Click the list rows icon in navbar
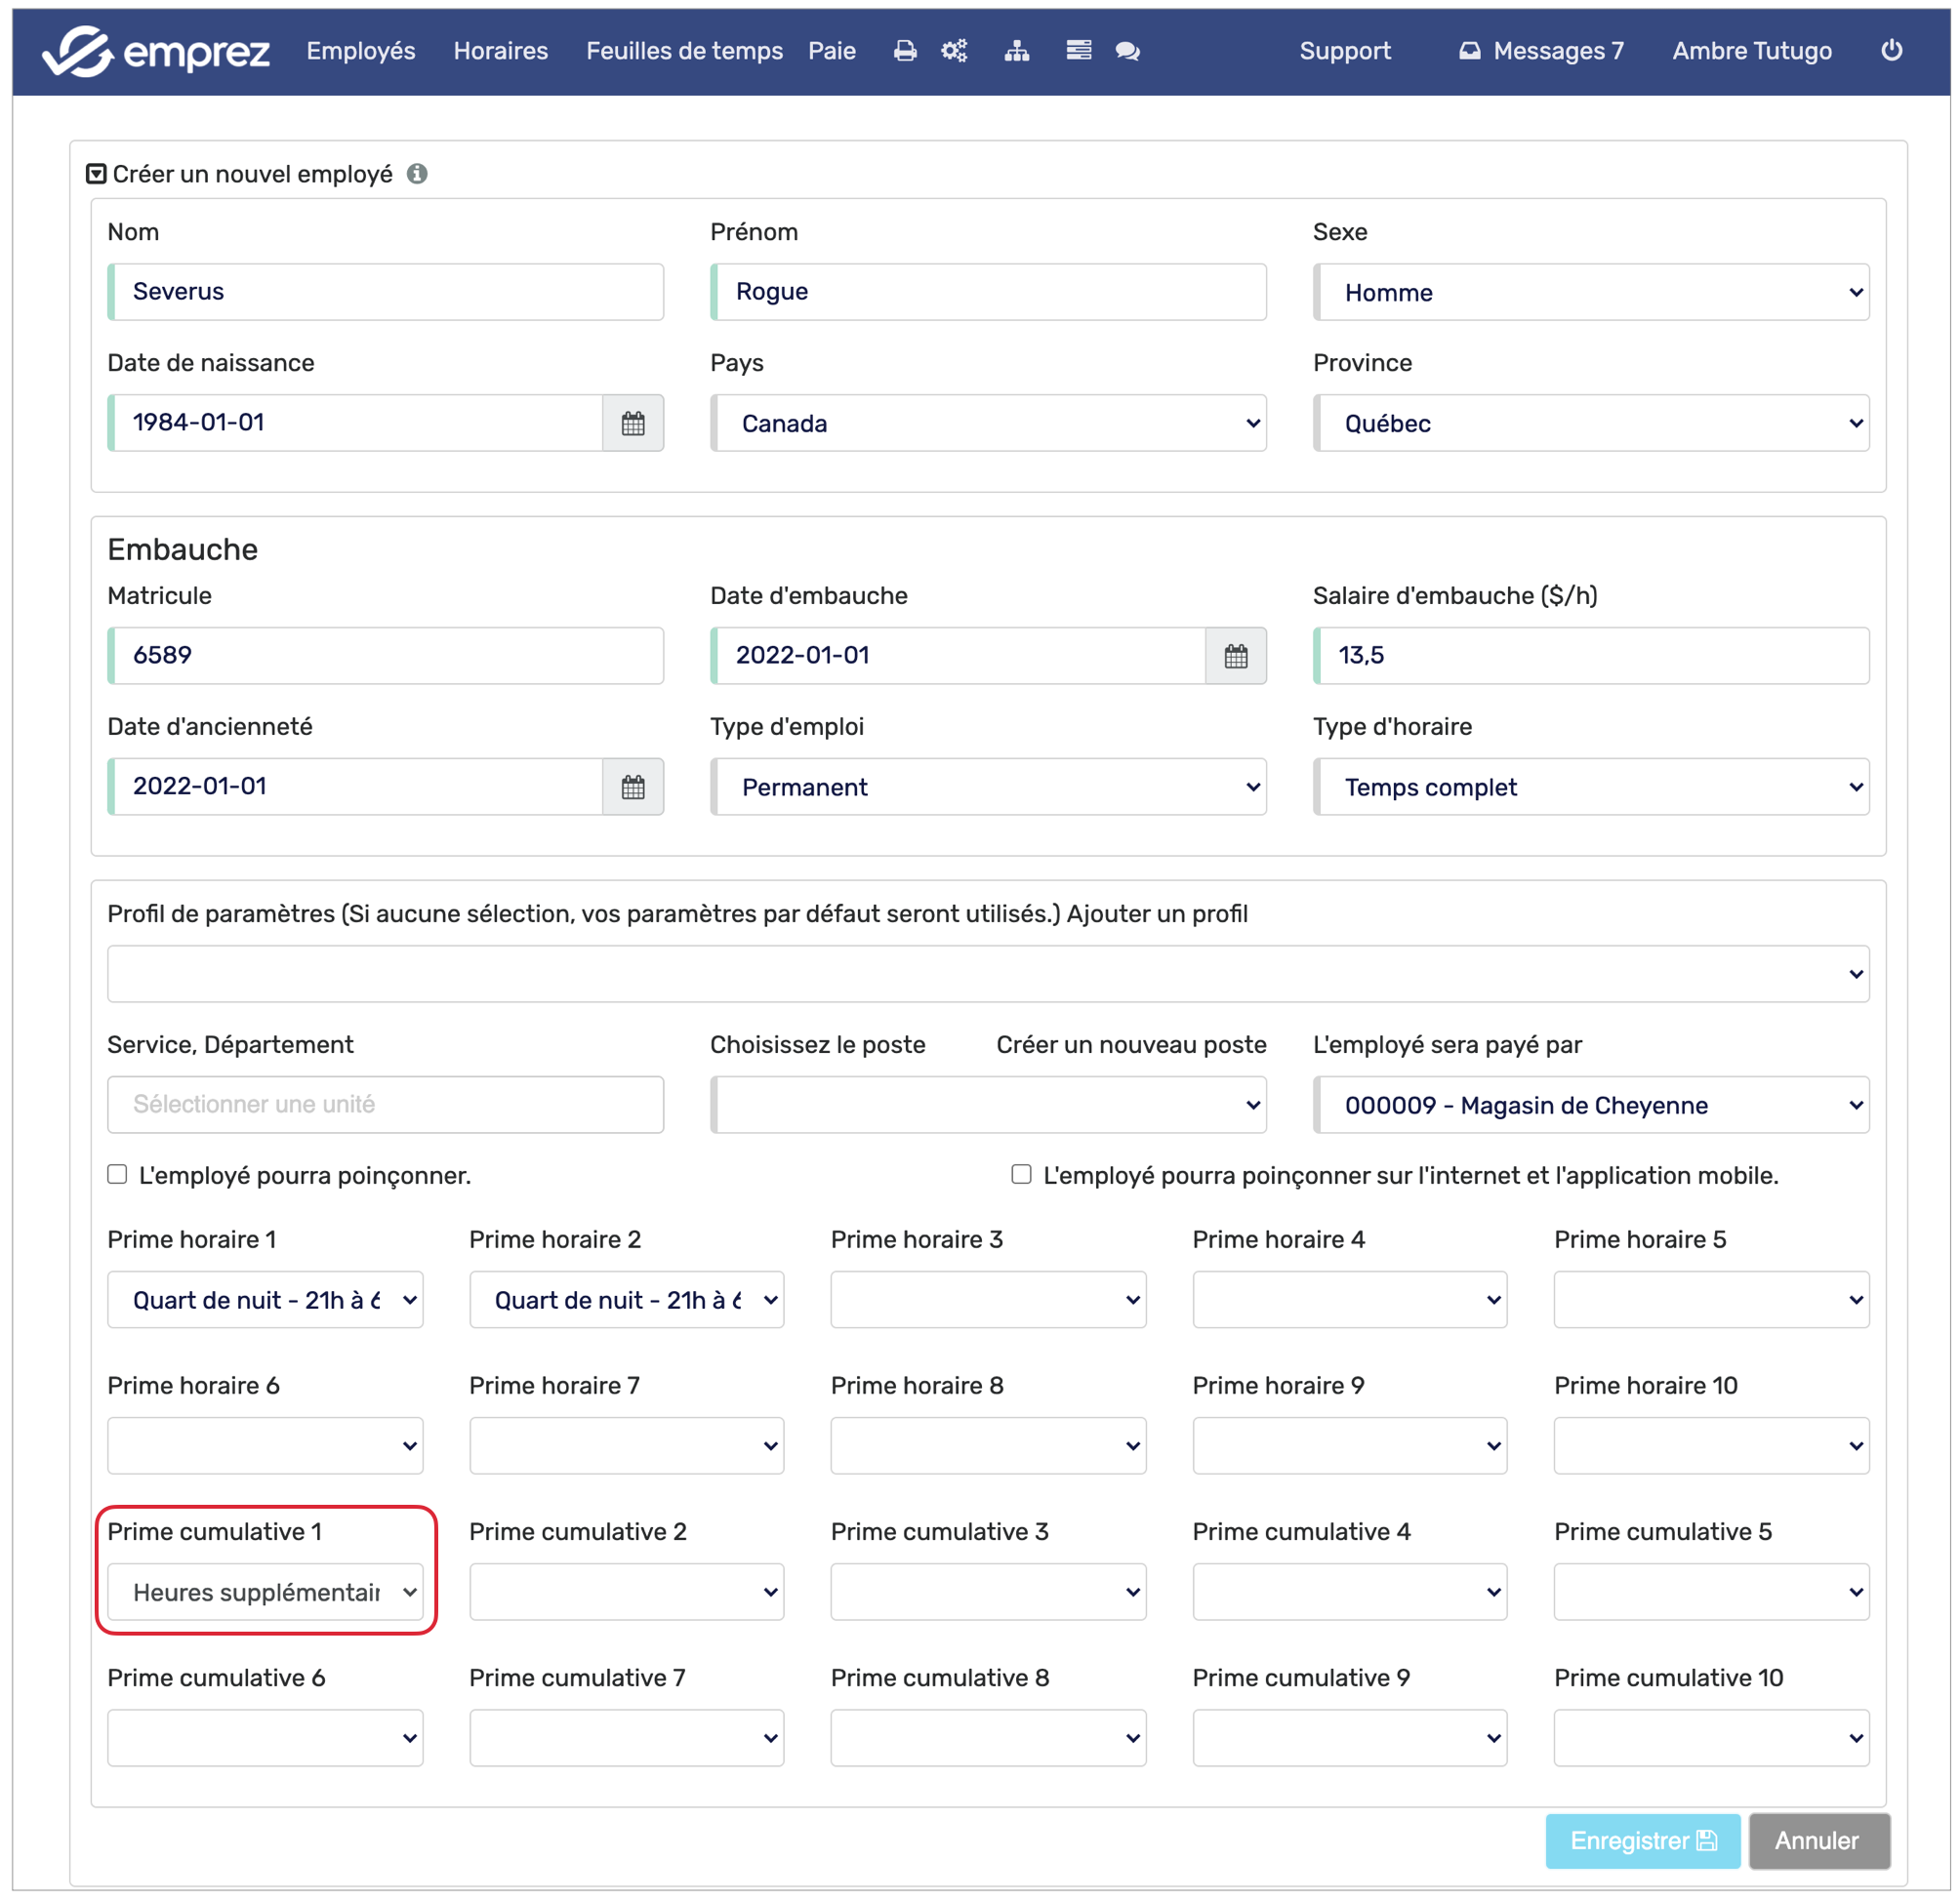 click(x=1078, y=51)
